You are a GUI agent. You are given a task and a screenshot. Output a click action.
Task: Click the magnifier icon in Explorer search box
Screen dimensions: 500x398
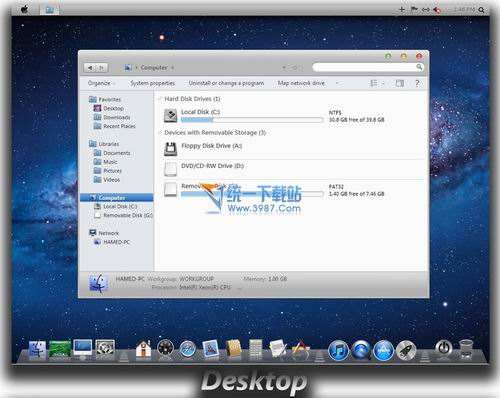coord(419,67)
